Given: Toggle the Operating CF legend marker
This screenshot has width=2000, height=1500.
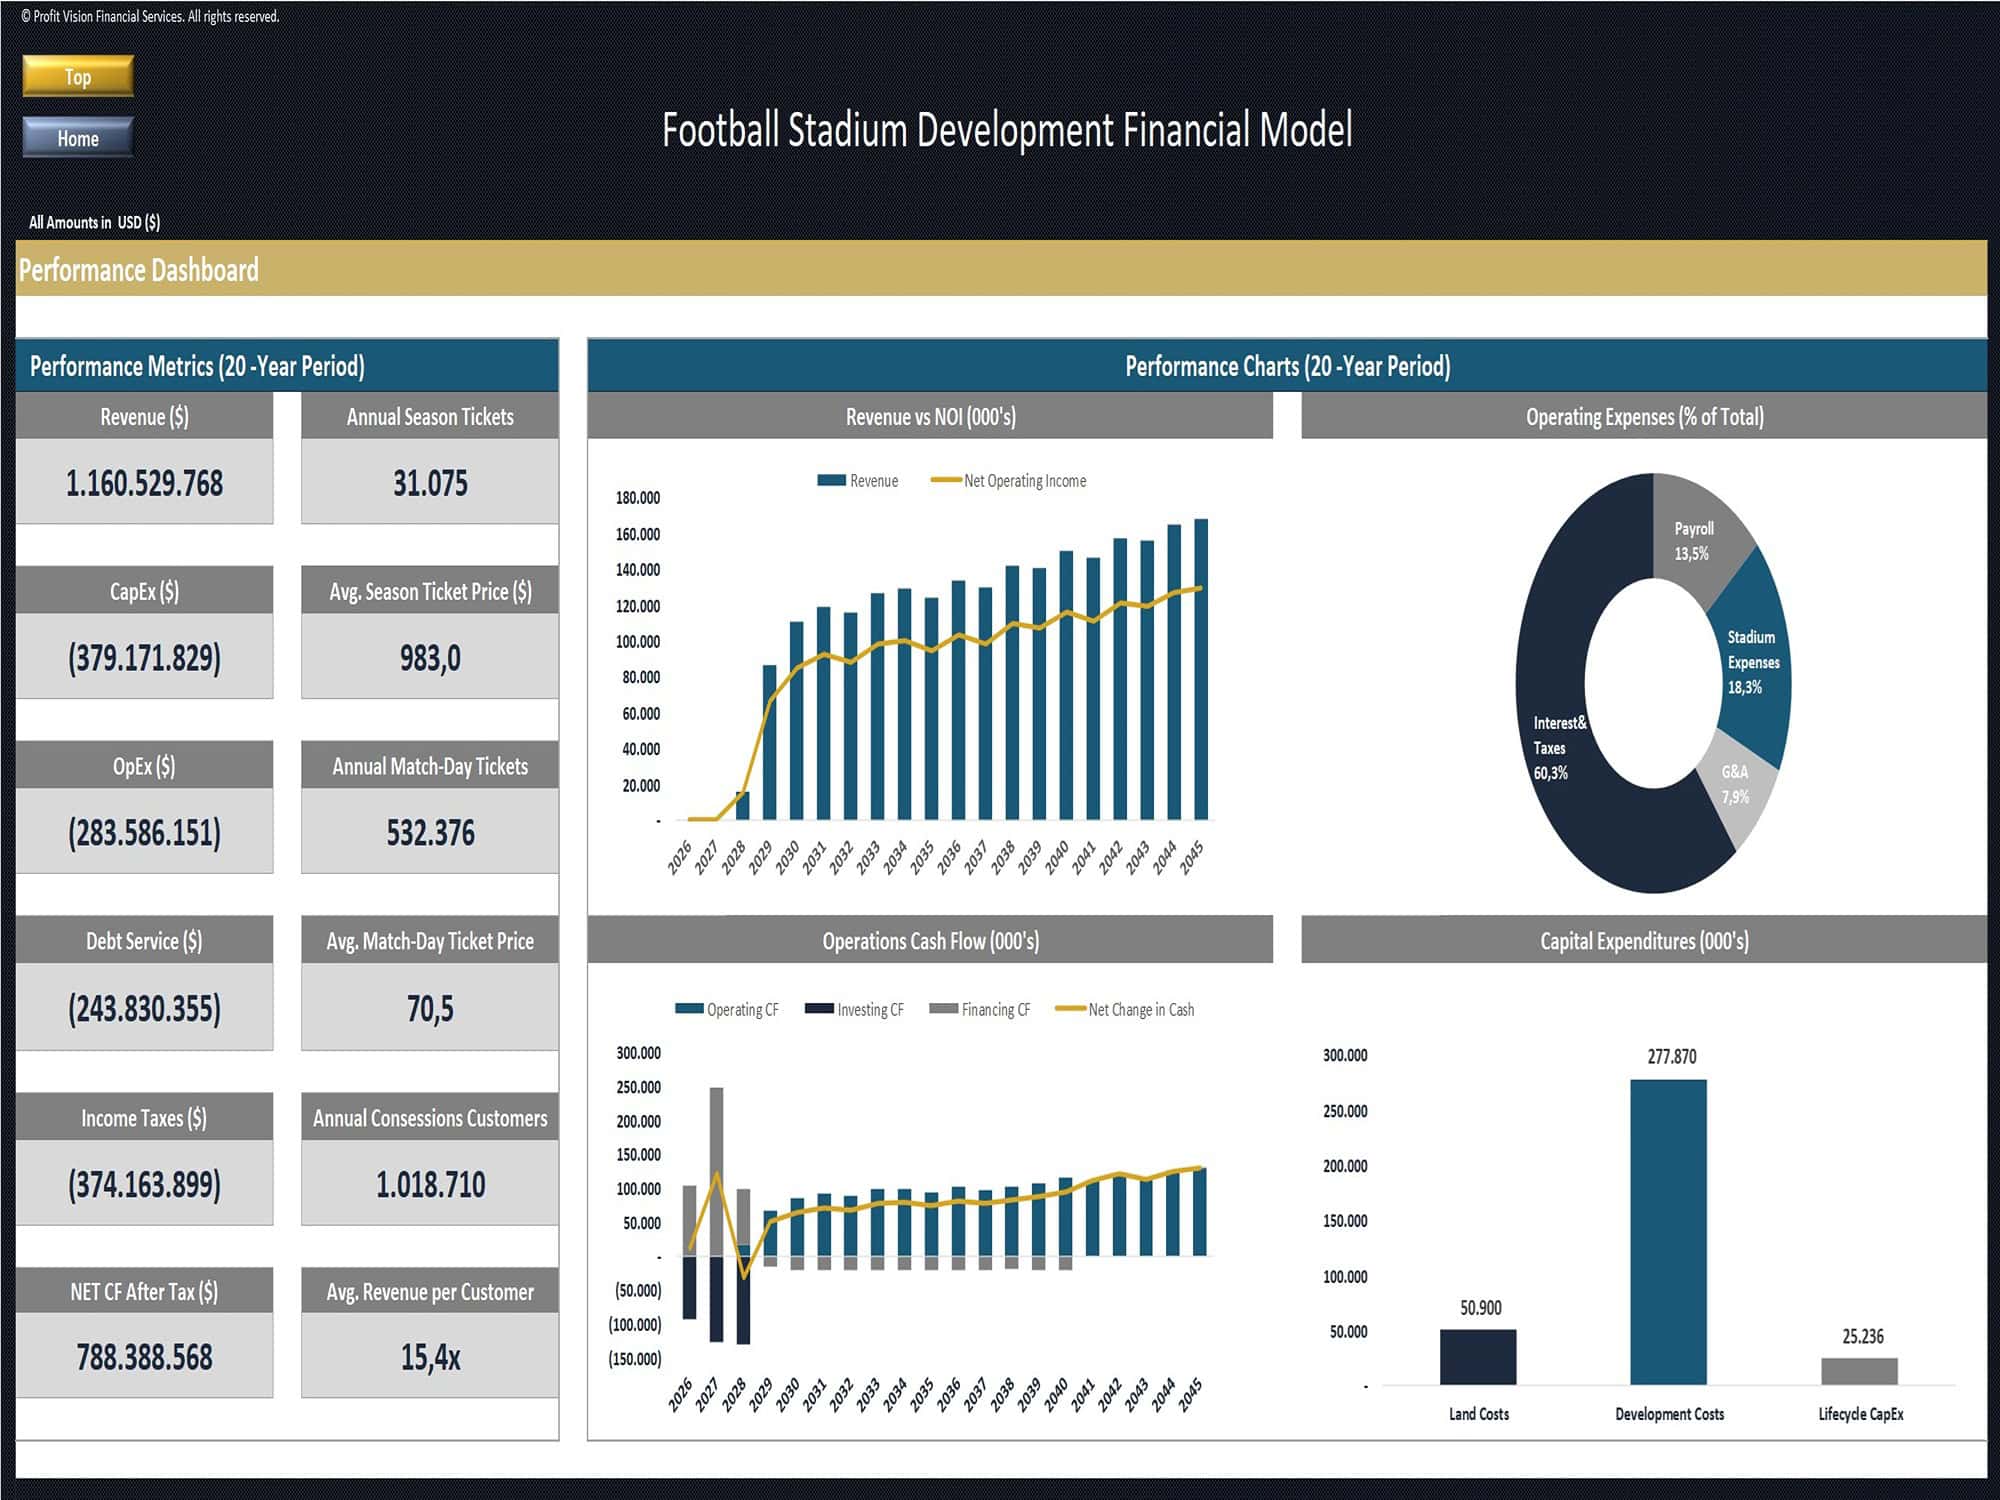Looking at the screenshot, I should coord(692,1010).
